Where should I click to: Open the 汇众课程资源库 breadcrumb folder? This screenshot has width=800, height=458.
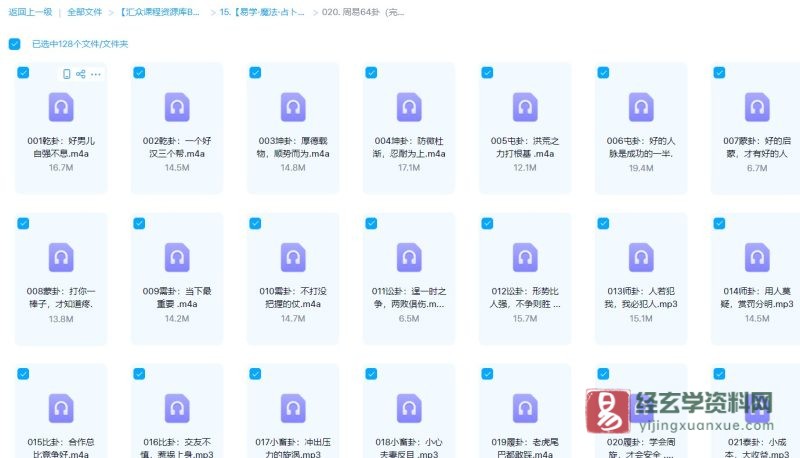pos(160,12)
